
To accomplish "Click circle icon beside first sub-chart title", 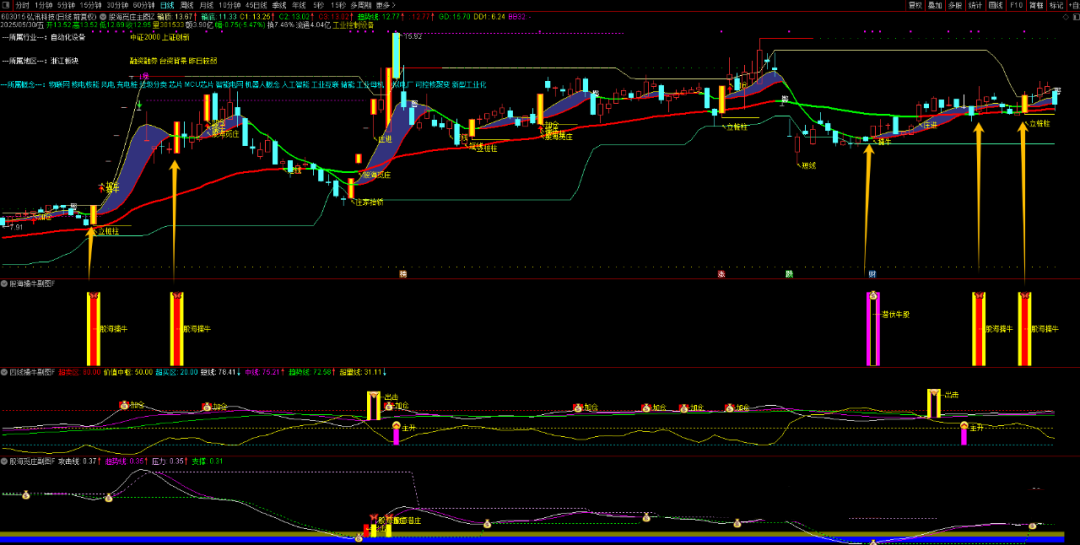I will [x=4, y=283].
